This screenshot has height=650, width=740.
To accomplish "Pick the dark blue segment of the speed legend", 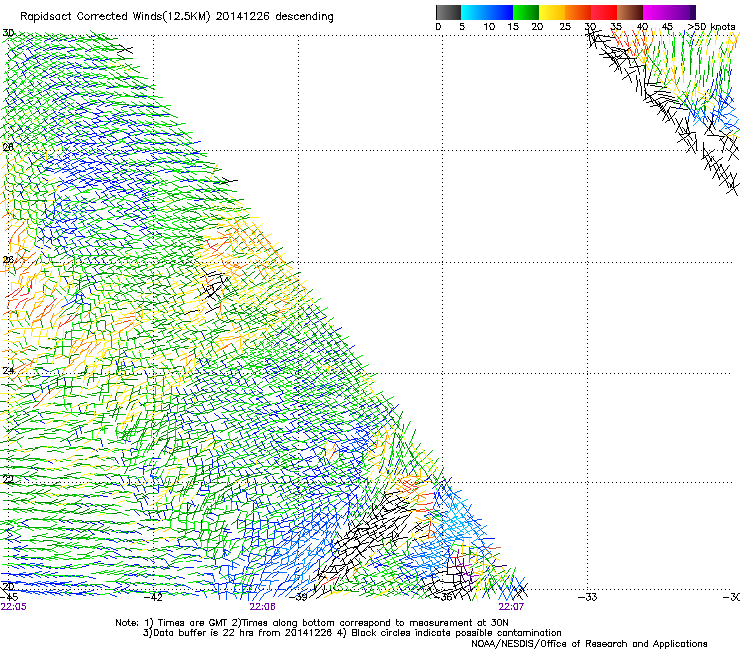I will (x=500, y=12).
